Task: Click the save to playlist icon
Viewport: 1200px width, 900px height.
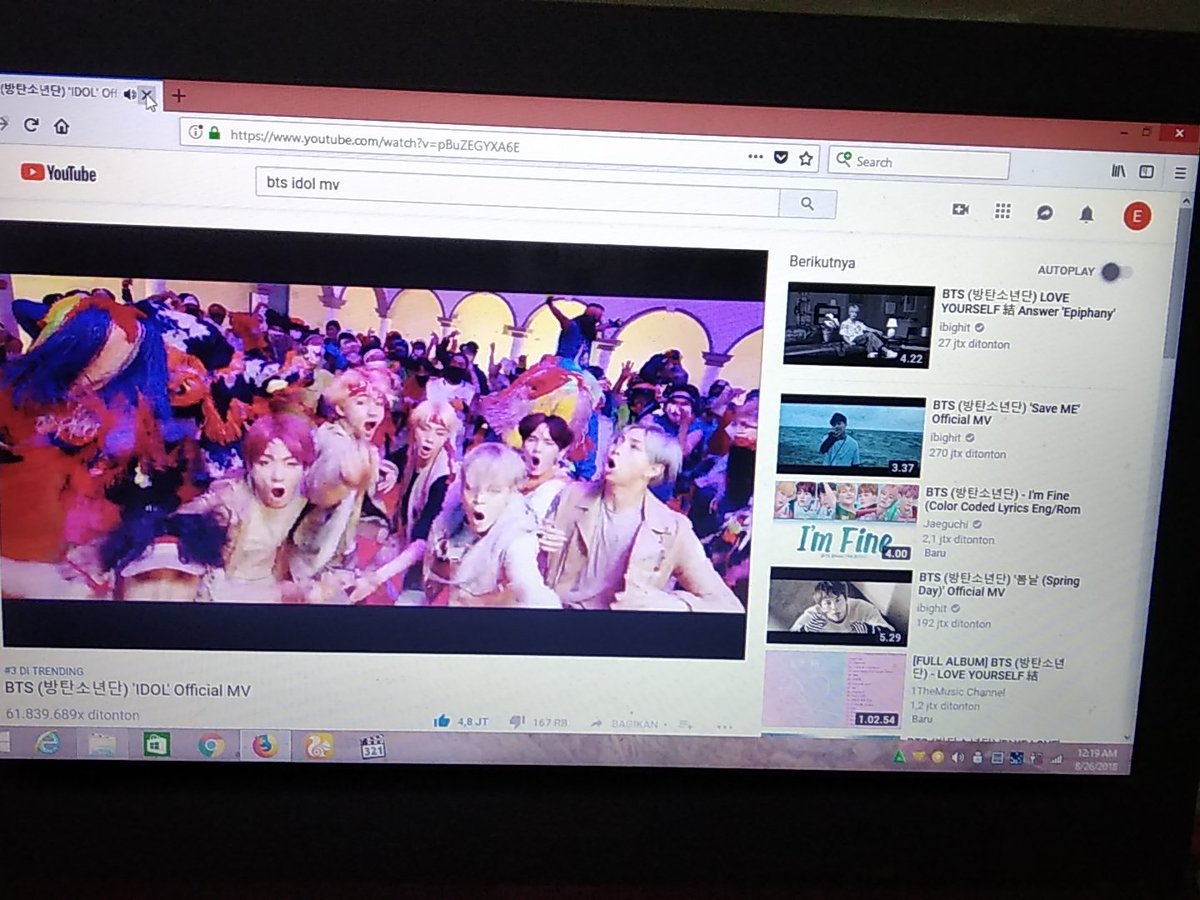Action: 685,724
